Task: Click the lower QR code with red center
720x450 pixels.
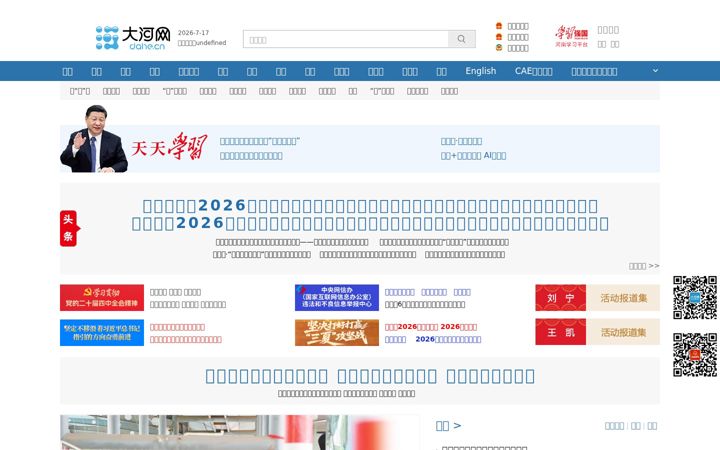Action: click(695, 355)
